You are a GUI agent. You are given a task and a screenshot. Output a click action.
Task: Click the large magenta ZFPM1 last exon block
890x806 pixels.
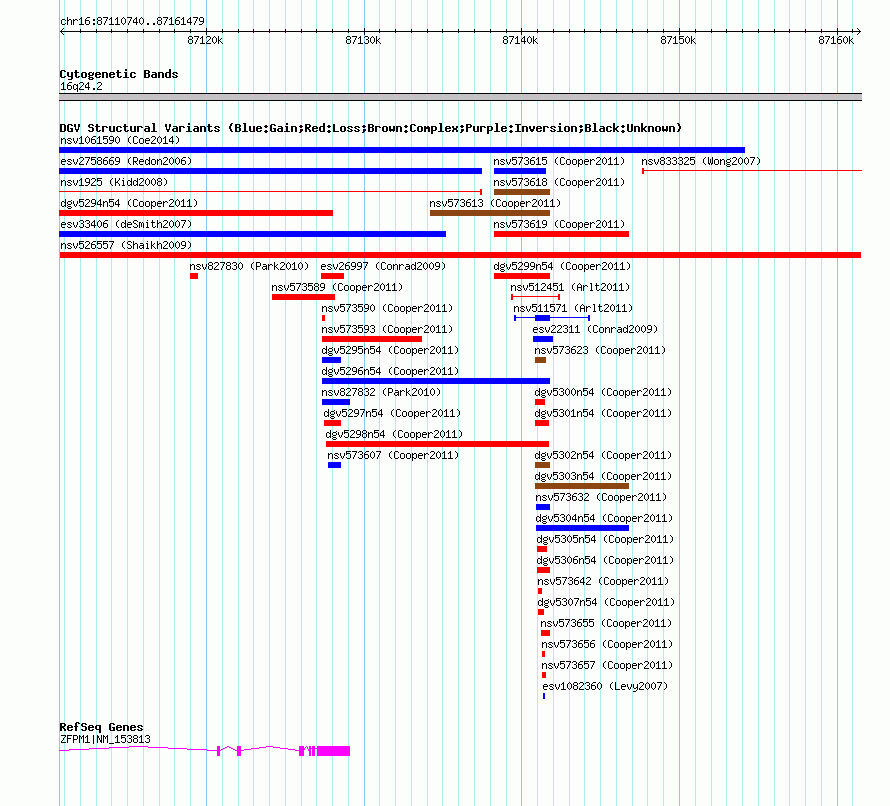pyautogui.click(x=333, y=751)
